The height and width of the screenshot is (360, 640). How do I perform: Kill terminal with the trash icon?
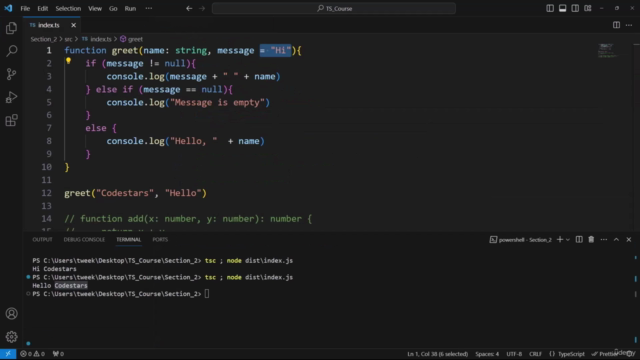tap(591, 240)
